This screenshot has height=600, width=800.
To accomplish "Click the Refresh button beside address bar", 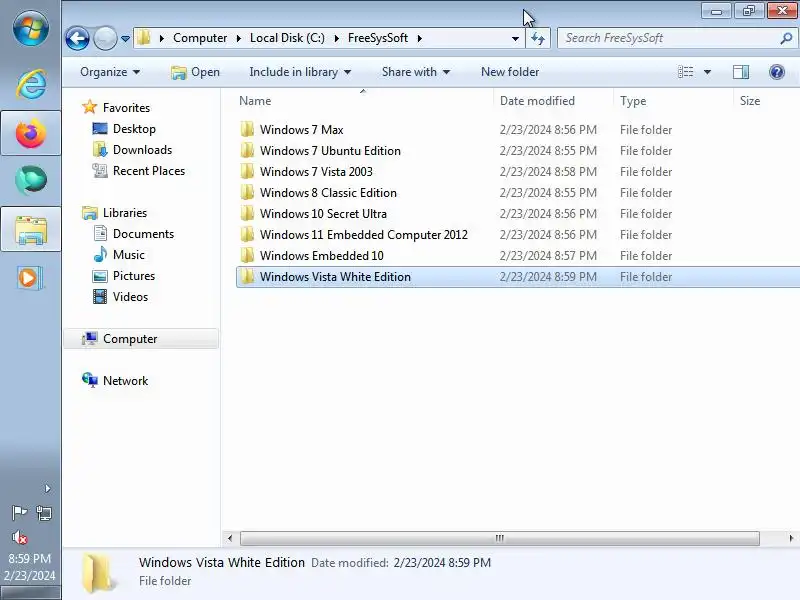I will (538, 38).
